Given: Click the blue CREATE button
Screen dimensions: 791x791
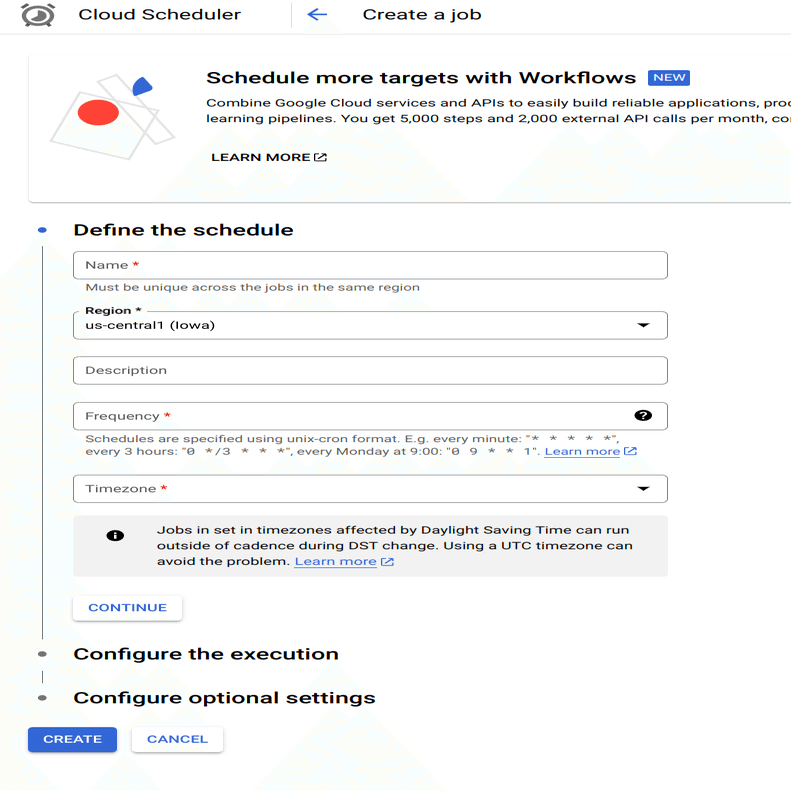Looking at the screenshot, I should (72, 739).
